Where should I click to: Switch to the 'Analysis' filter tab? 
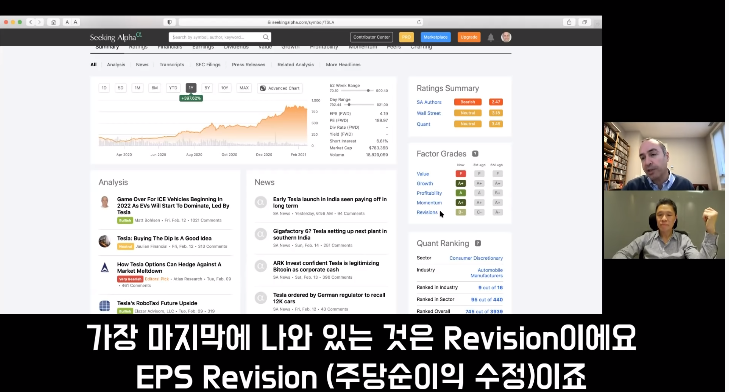click(116, 65)
